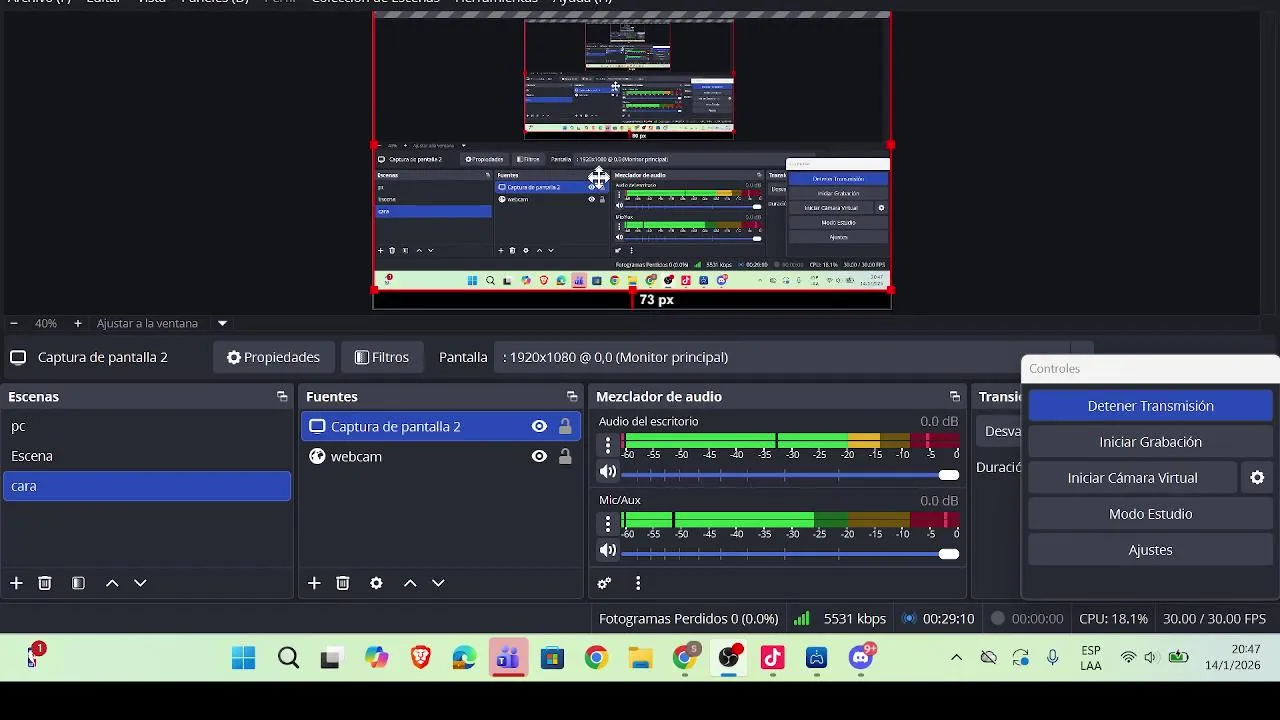Select the pc scene
The width and height of the screenshot is (1280, 720).
147,426
